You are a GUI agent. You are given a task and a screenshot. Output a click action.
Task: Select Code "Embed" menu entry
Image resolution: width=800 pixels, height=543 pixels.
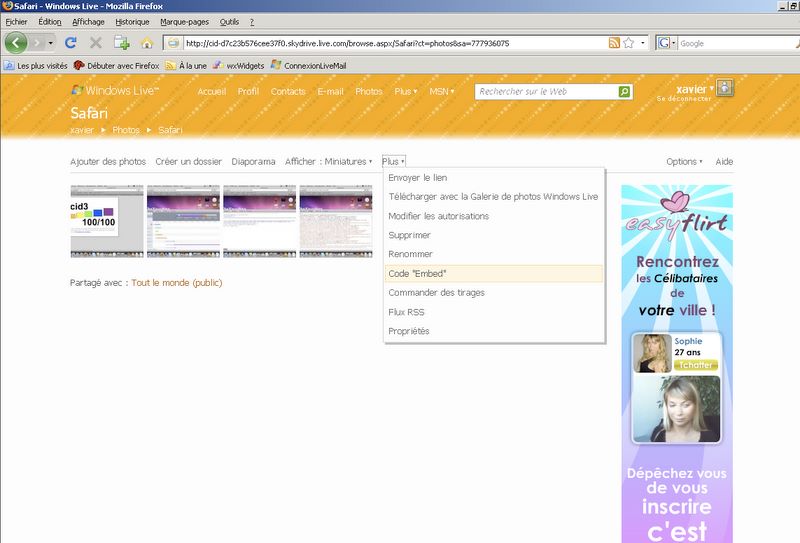click(494, 274)
